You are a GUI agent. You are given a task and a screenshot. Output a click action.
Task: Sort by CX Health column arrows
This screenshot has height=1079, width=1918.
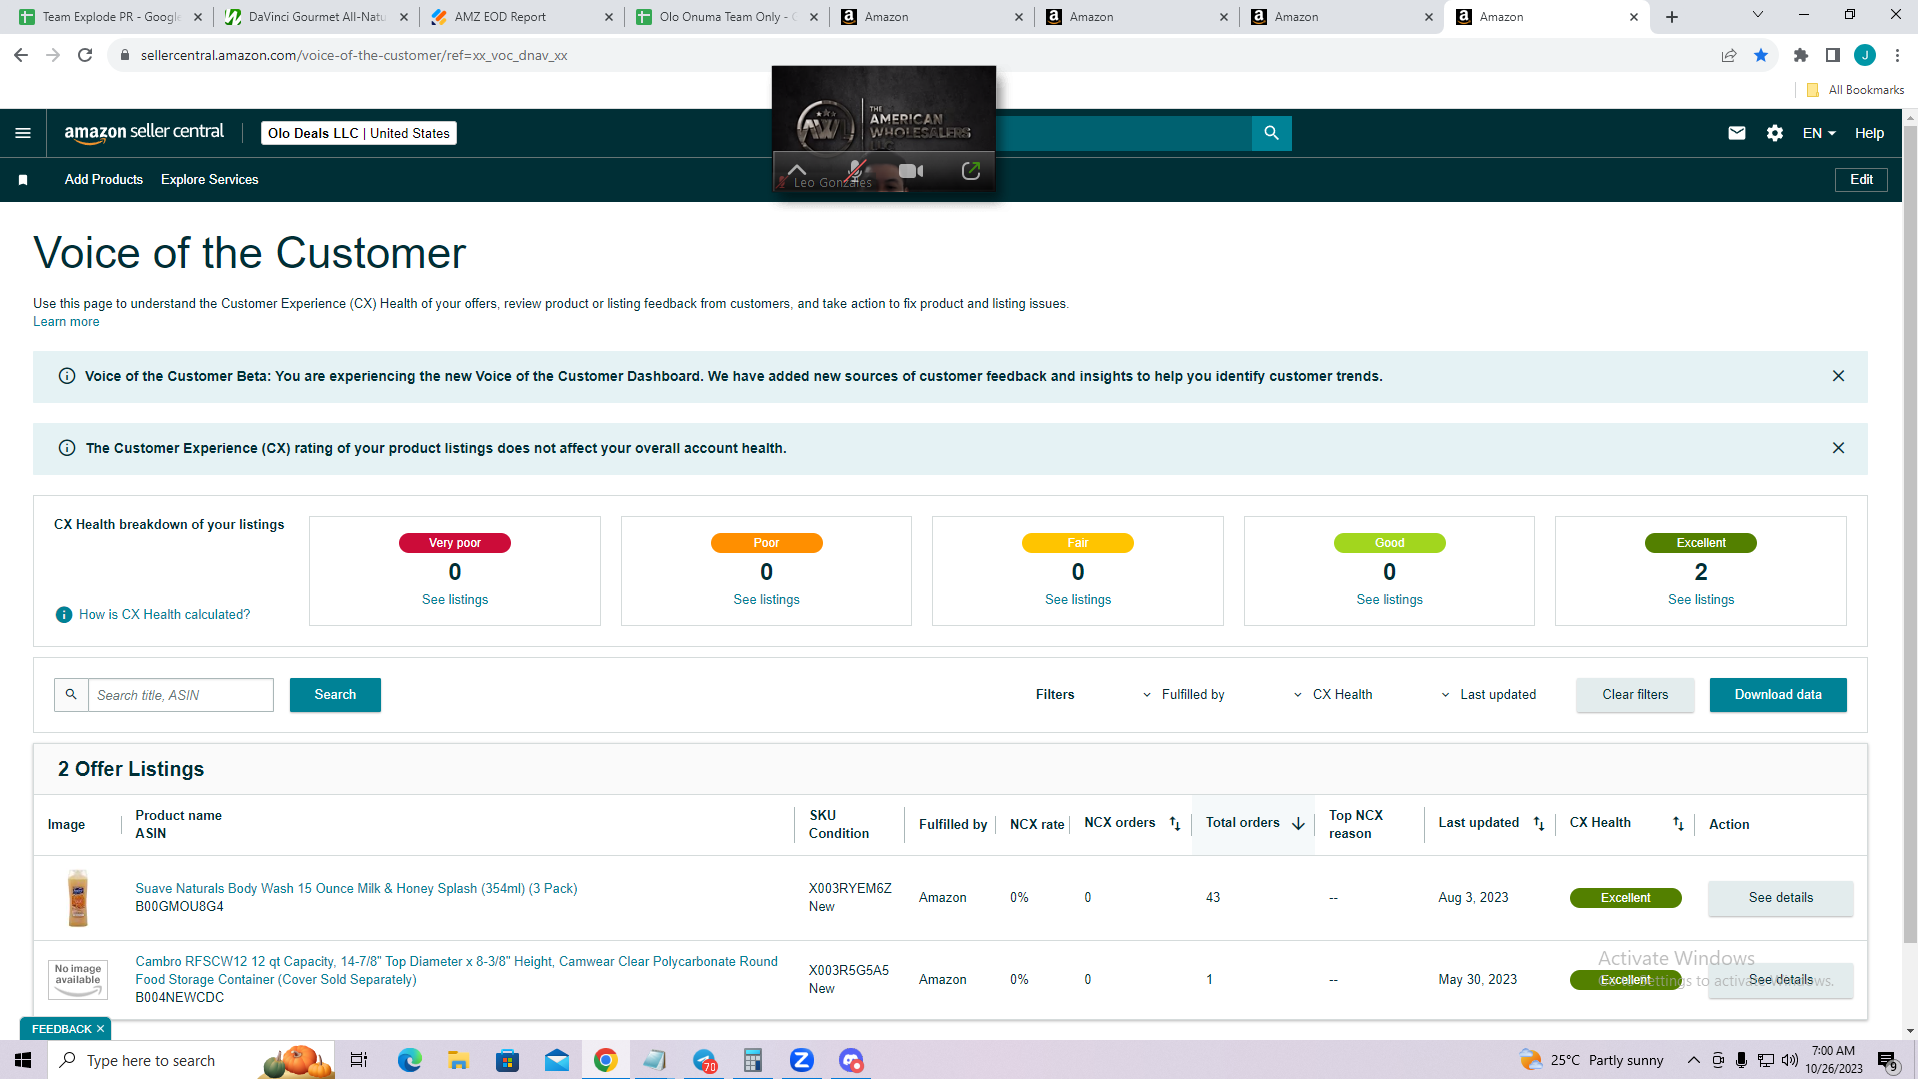coord(1678,824)
